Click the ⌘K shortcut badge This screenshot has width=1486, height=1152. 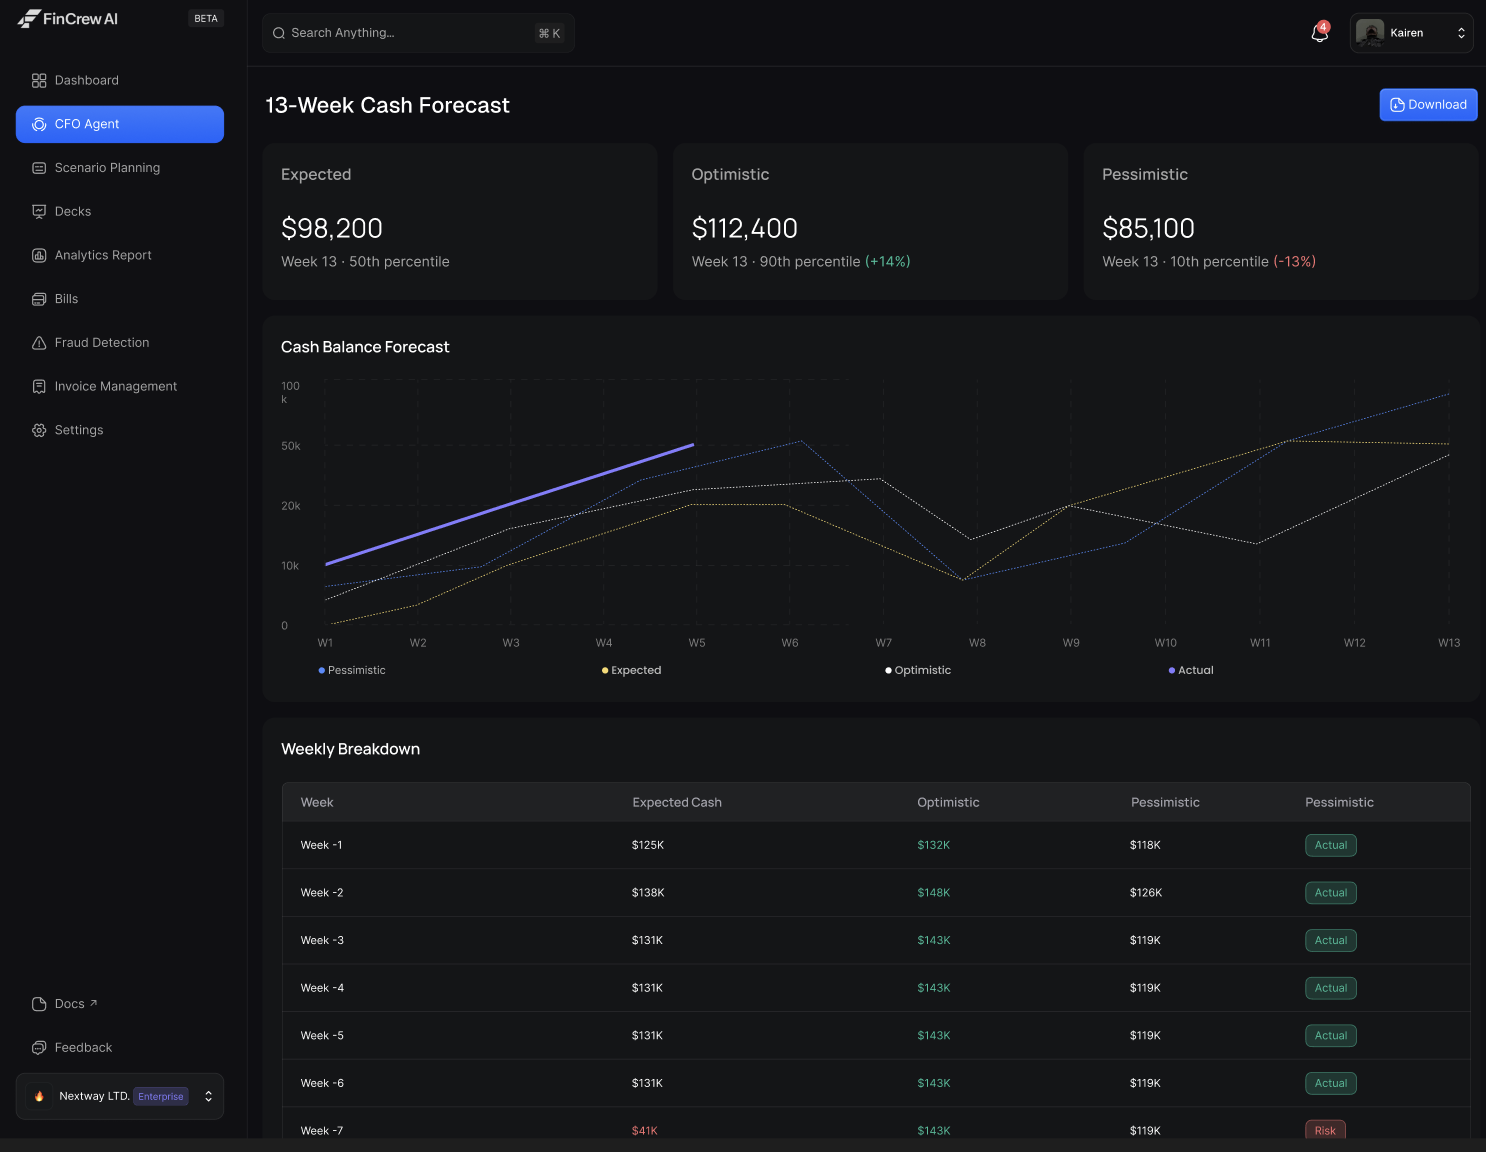[x=549, y=33]
